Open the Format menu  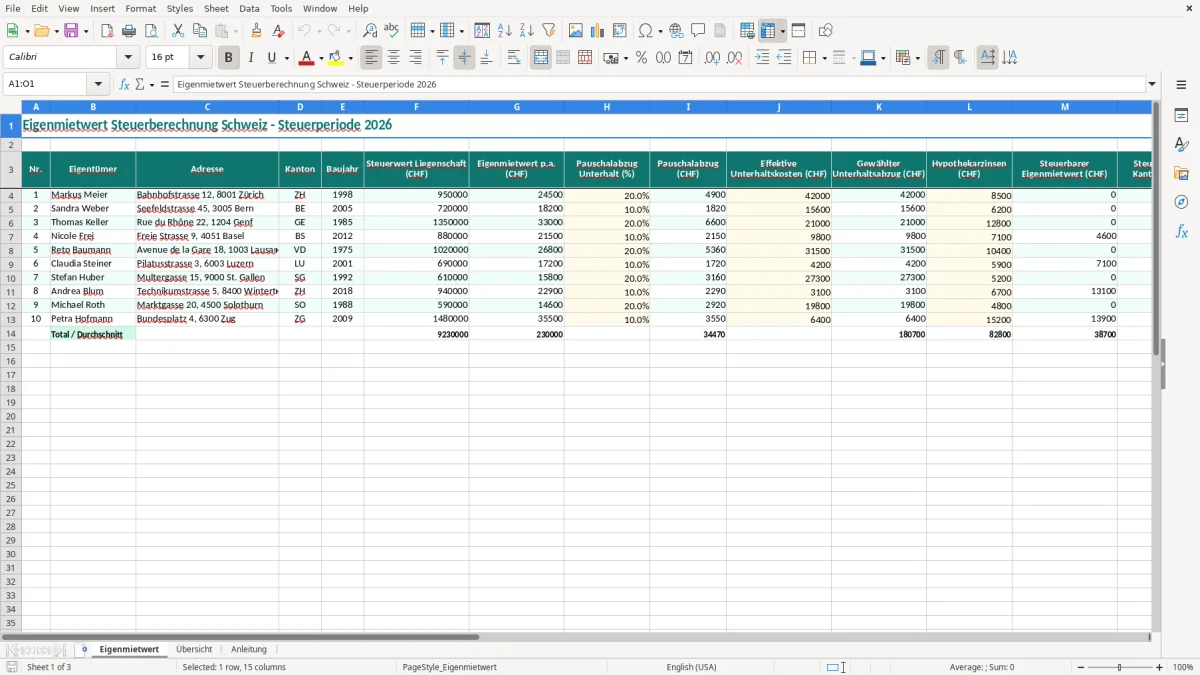pos(140,8)
